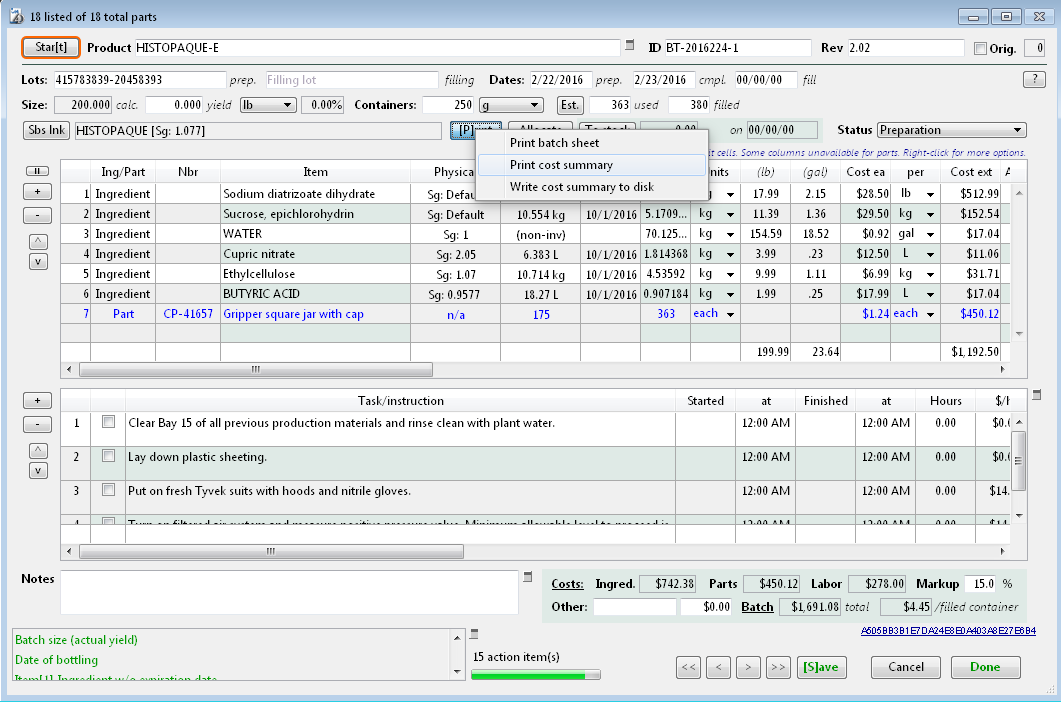Add a task with plus button beside instructions
The image size is (1061, 702).
click(x=37, y=400)
